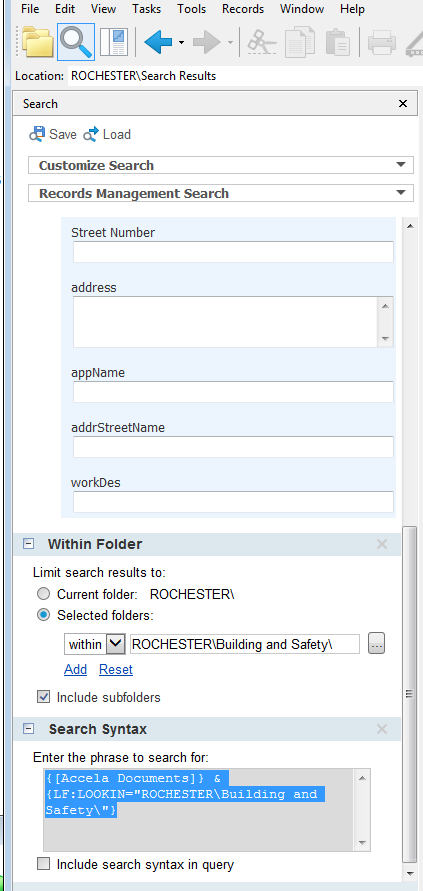The height and width of the screenshot is (891, 423).
Task: Select the magnifying glass Search icon
Action: point(76,41)
